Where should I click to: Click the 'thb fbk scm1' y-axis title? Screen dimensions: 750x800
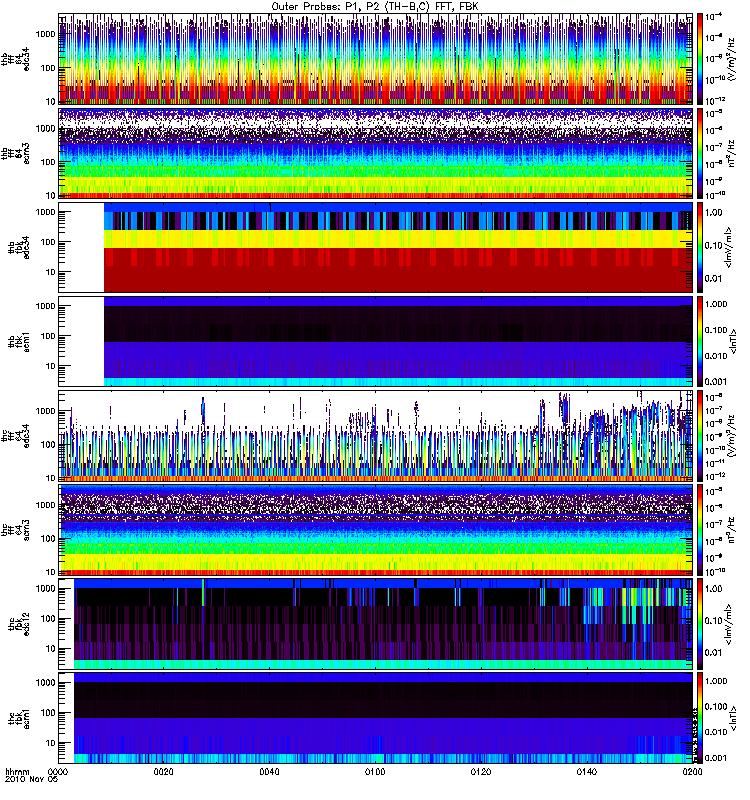point(19,342)
